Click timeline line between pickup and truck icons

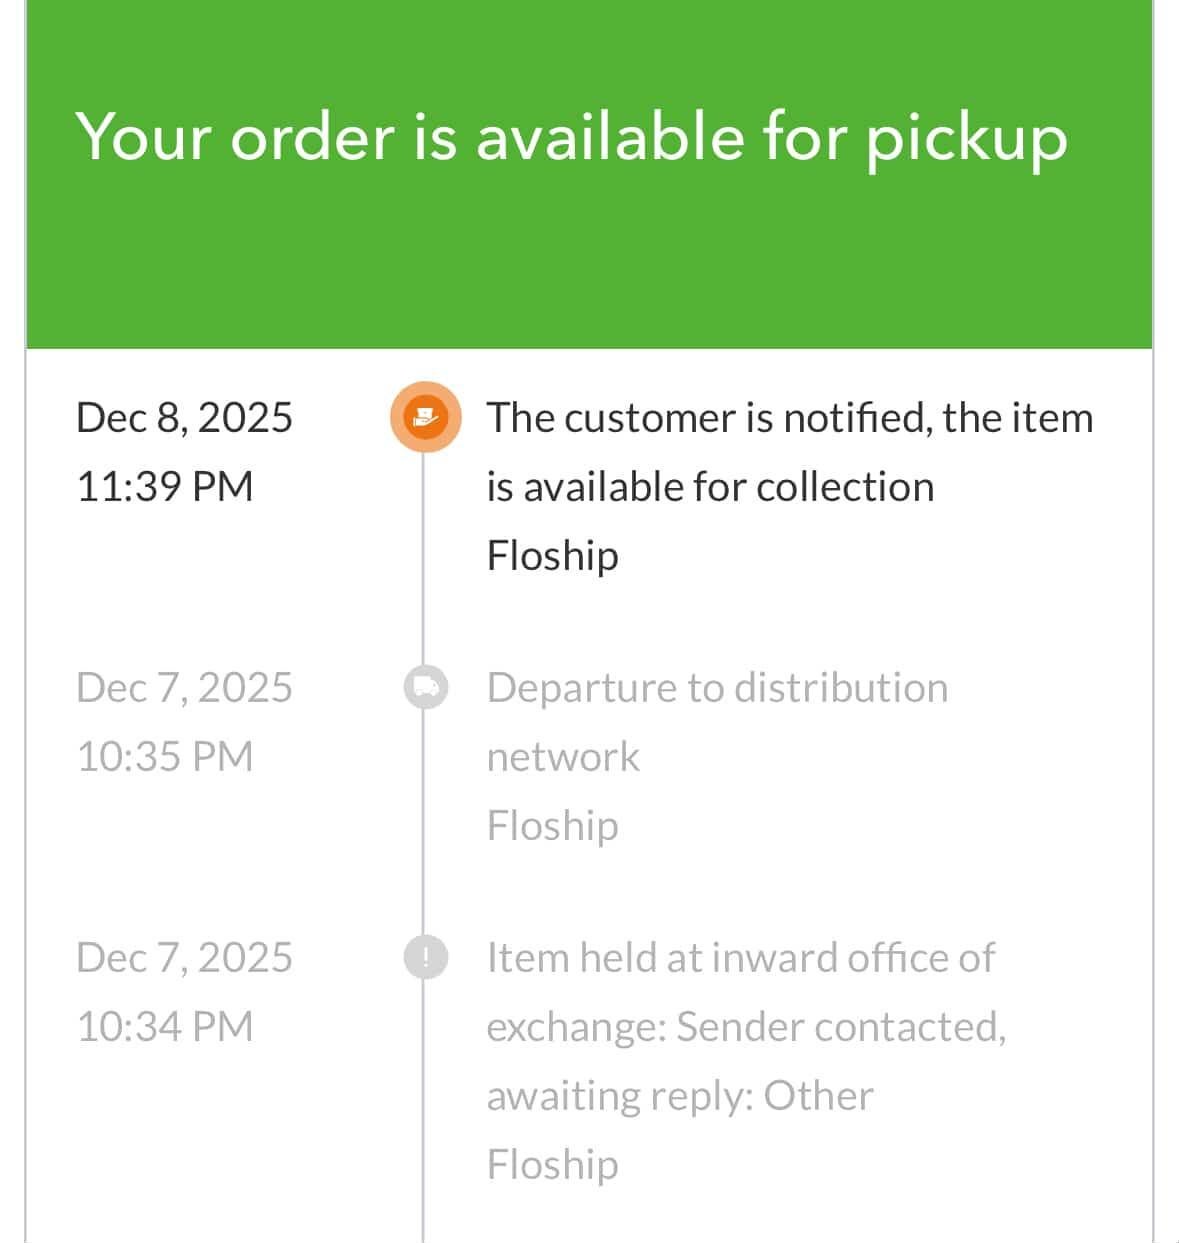424,560
